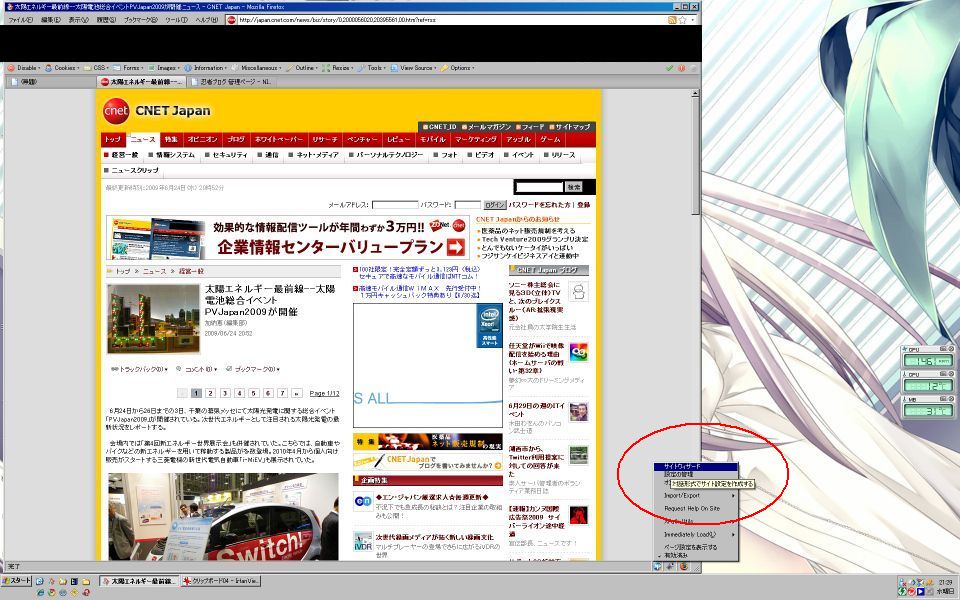
Task: Click the red stop icon beside URL
Action: tap(231, 20)
